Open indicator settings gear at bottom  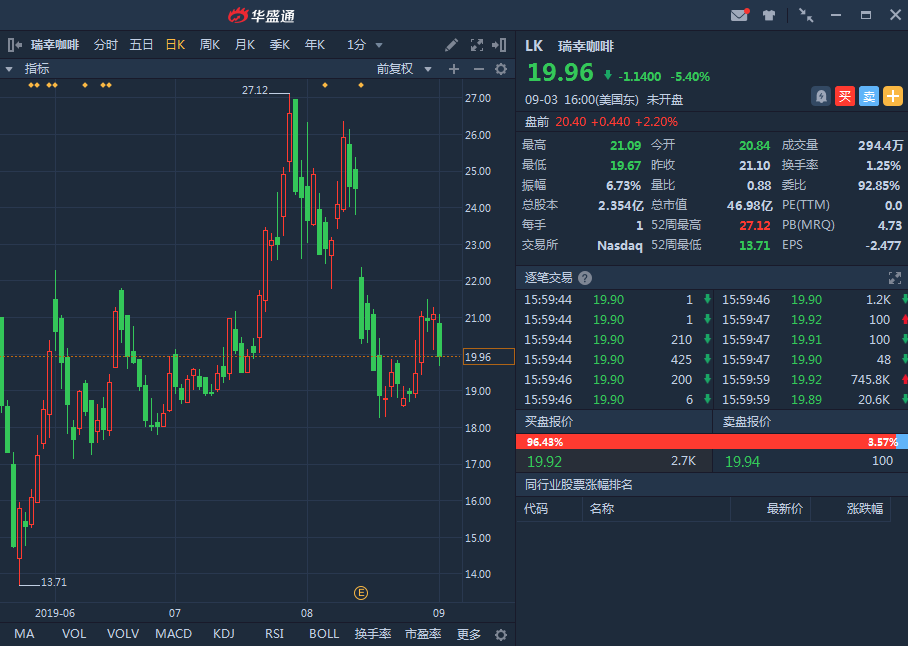click(501, 634)
